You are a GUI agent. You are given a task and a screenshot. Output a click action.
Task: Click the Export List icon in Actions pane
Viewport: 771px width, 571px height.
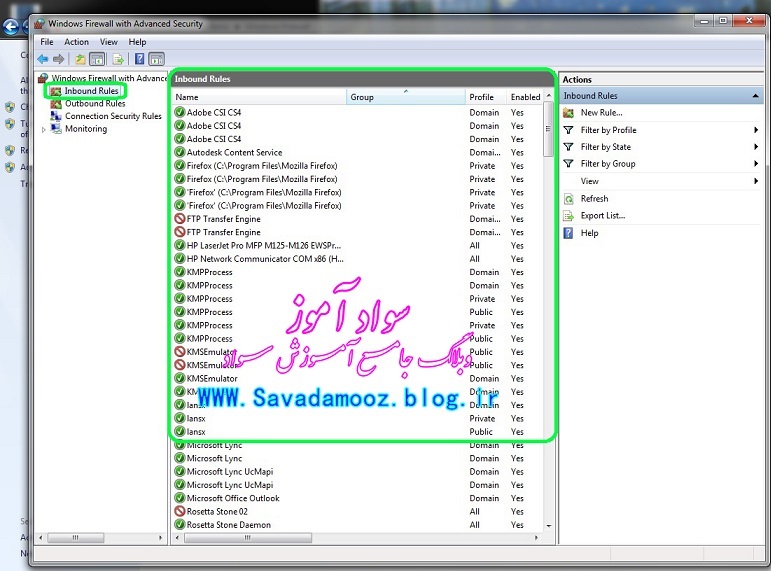pyautogui.click(x=568, y=216)
